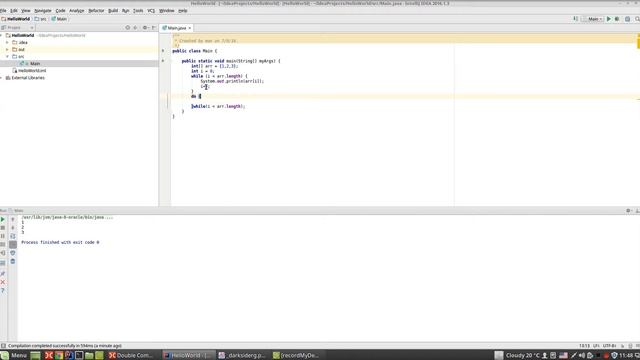Hide the Project tool window
The height and width of the screenshot is (360, 640).
(x=154, y=28)
